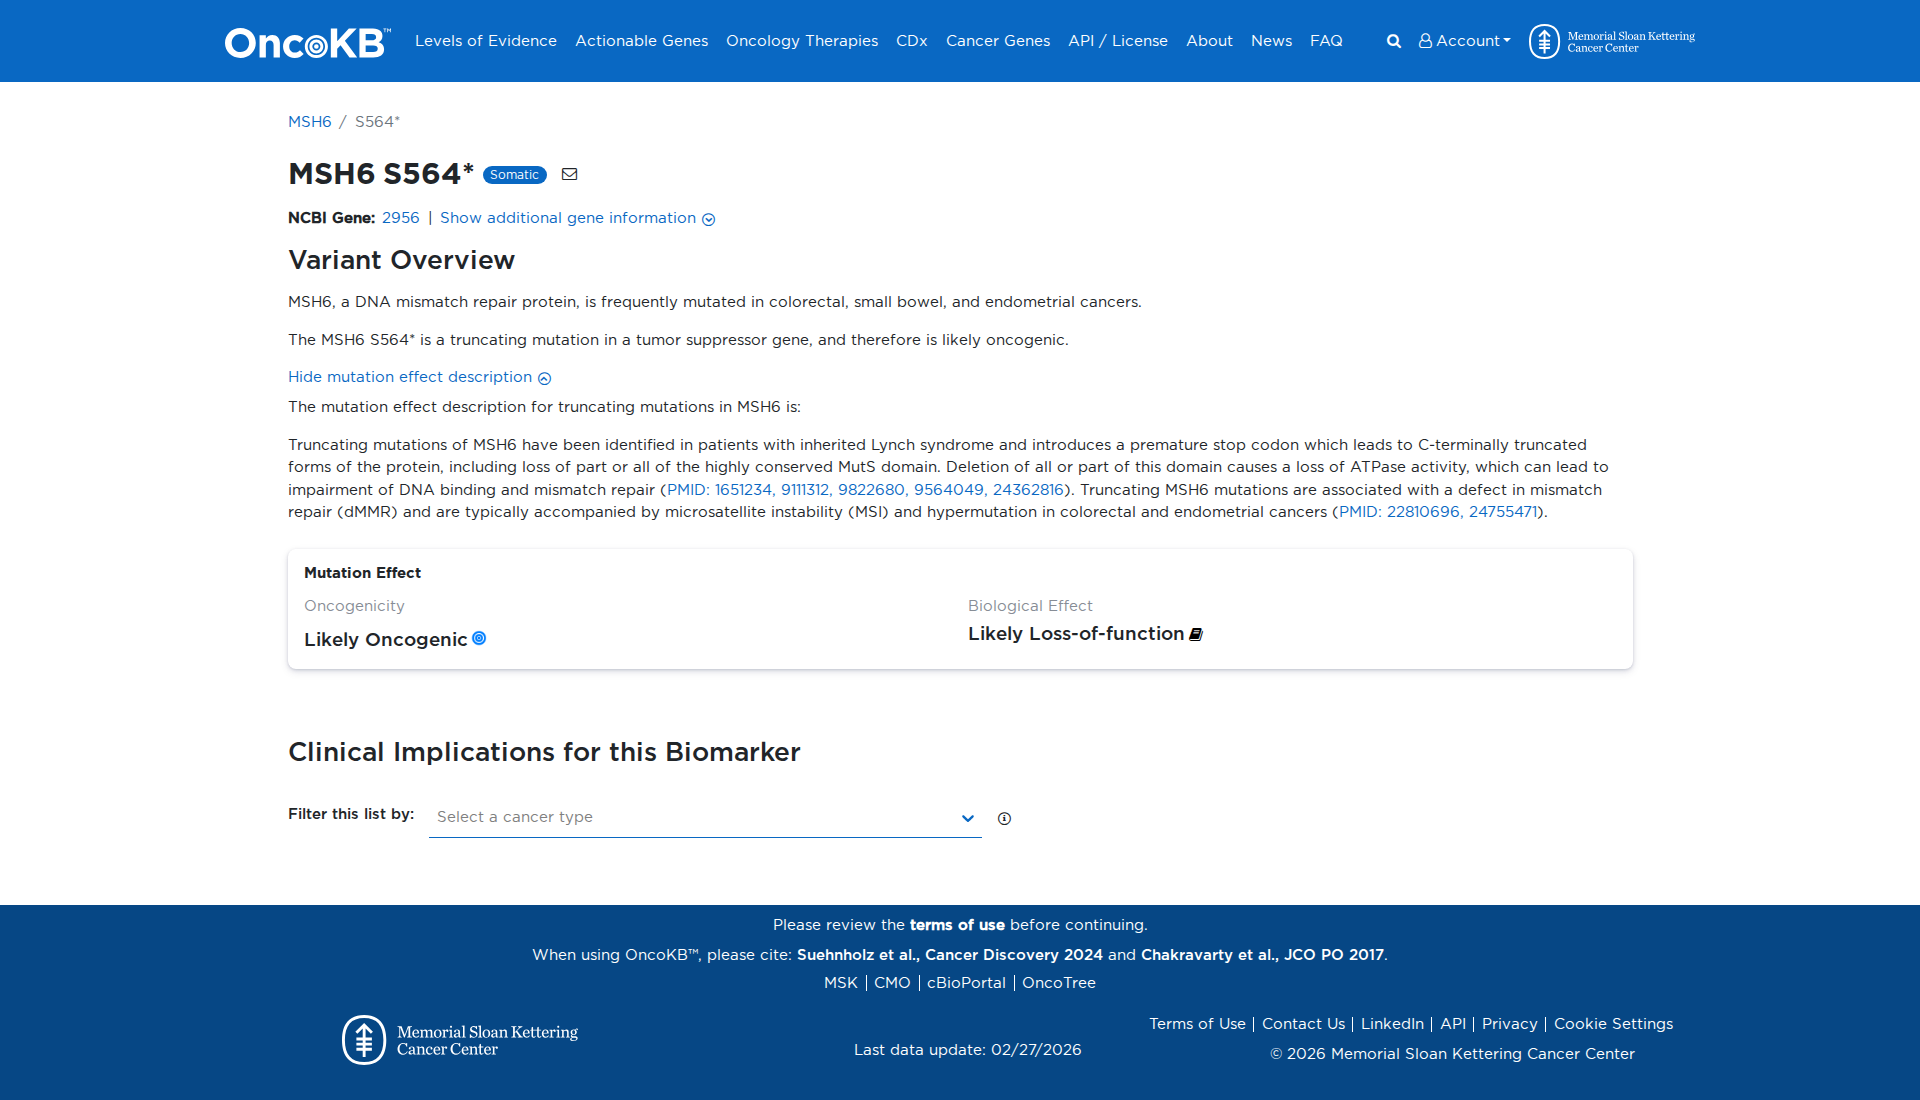Image resolution: width=1920 pixels, height=1100 pixels.
Task: Click the Memorial Sloan Kettering logo in header
Action: tap(1611, 41)
